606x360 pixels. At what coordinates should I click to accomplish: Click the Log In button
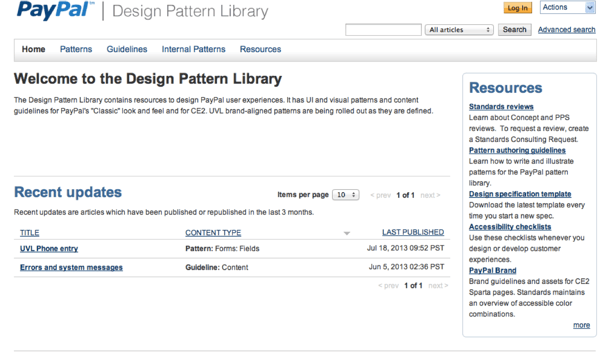(517, 8)
